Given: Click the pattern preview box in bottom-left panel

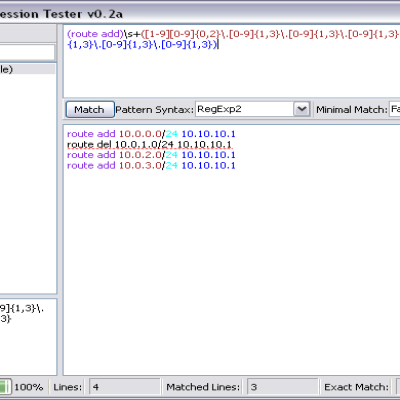Looking at the screenshot, I should click(x=28, y=337).
